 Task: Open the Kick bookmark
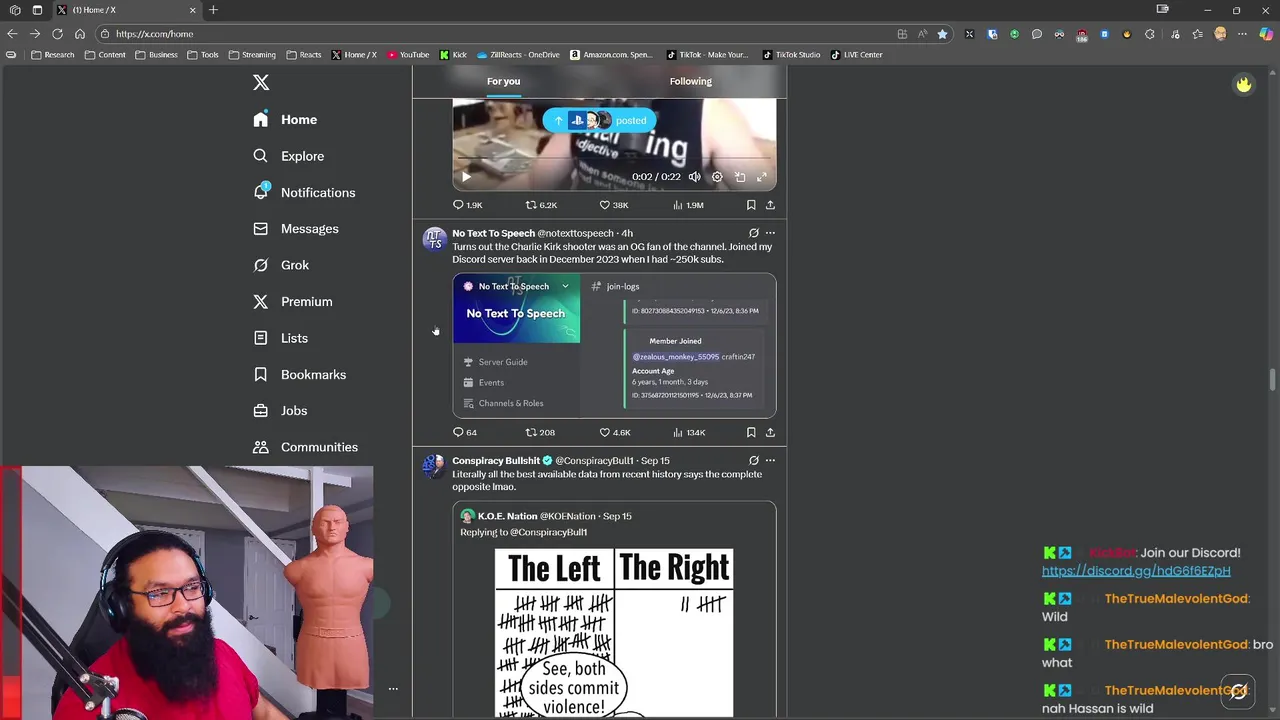(x=453, y=55)
